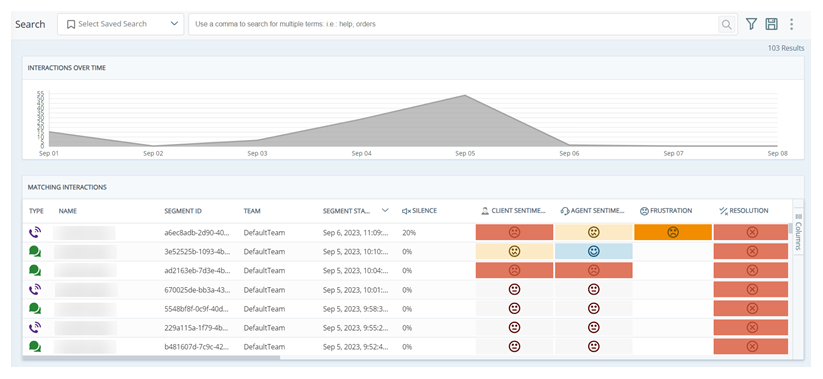
Task: Sort by the Frustration column header
Action: click(666, 211)
